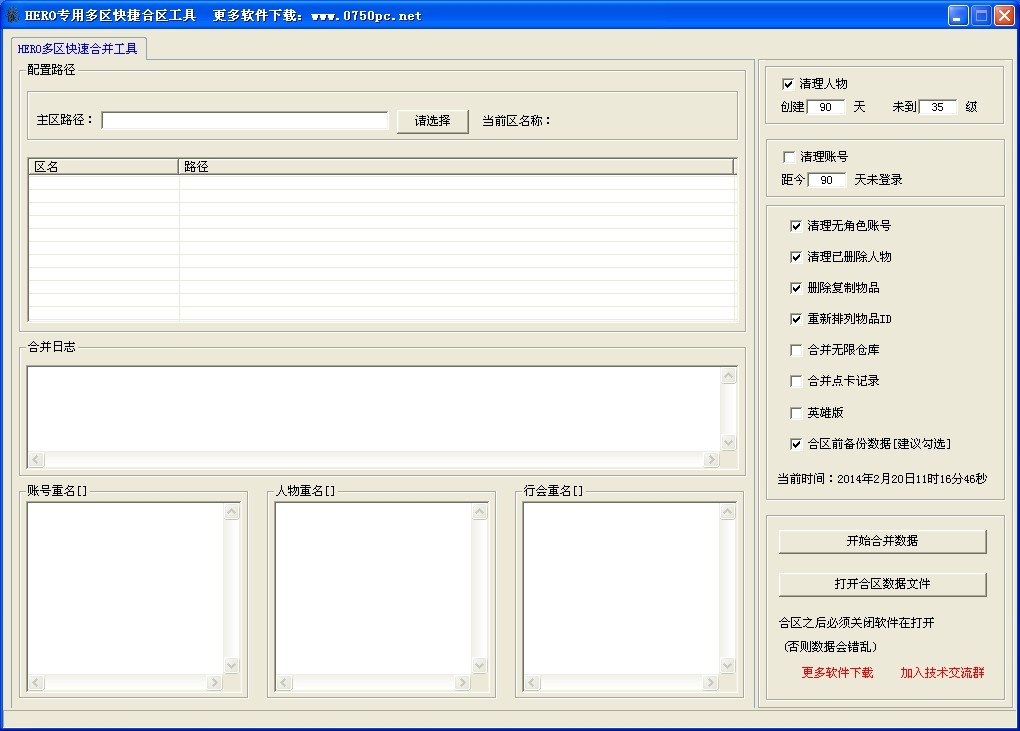Click the 路径 column header
Screen dimensions: 1020x731
(x=455, y=167)
